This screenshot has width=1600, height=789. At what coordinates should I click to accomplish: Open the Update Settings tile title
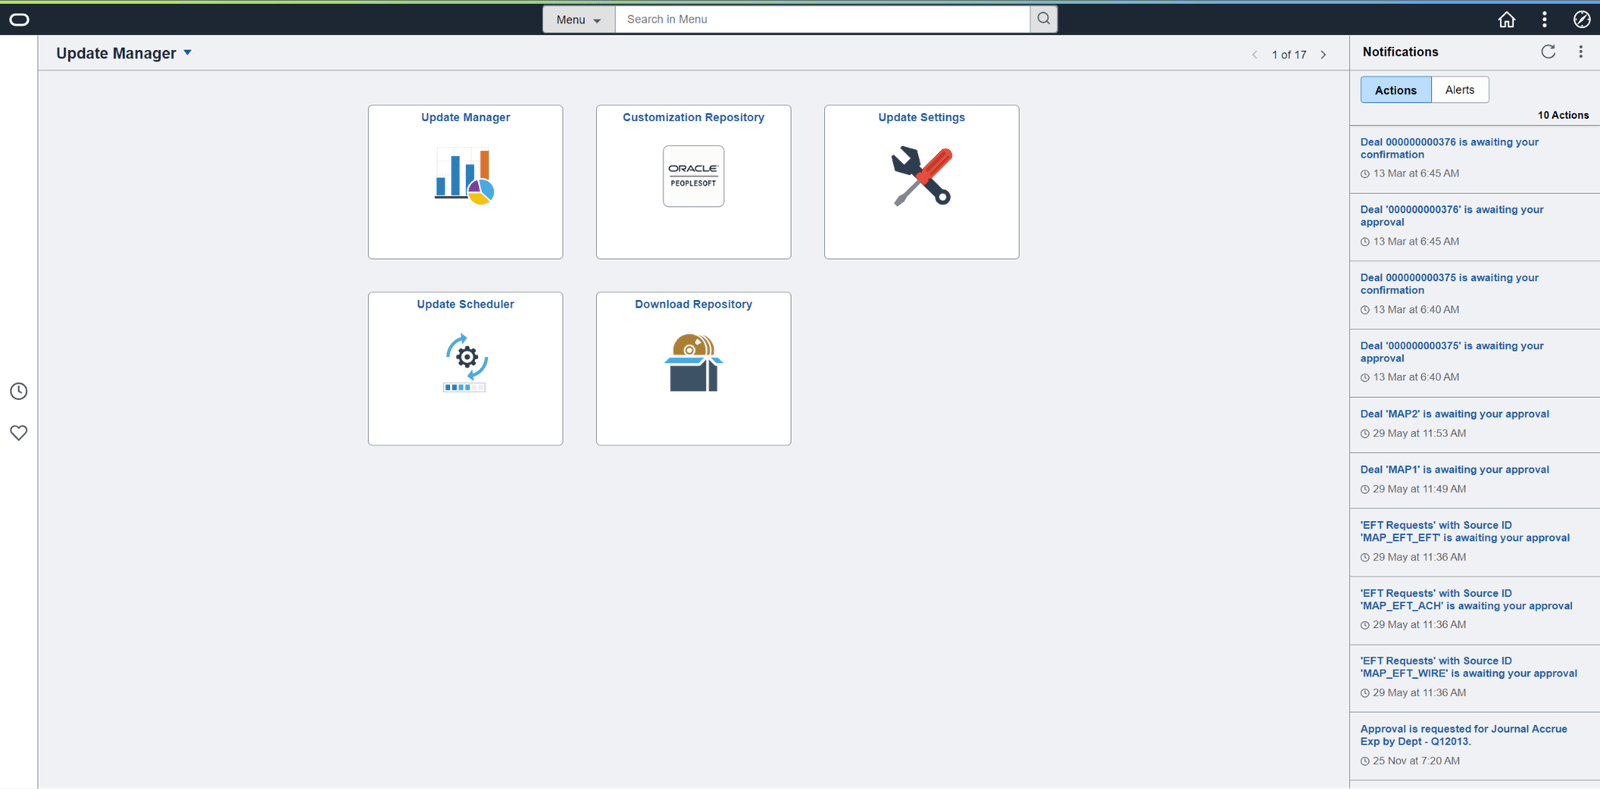click(921, 118)
